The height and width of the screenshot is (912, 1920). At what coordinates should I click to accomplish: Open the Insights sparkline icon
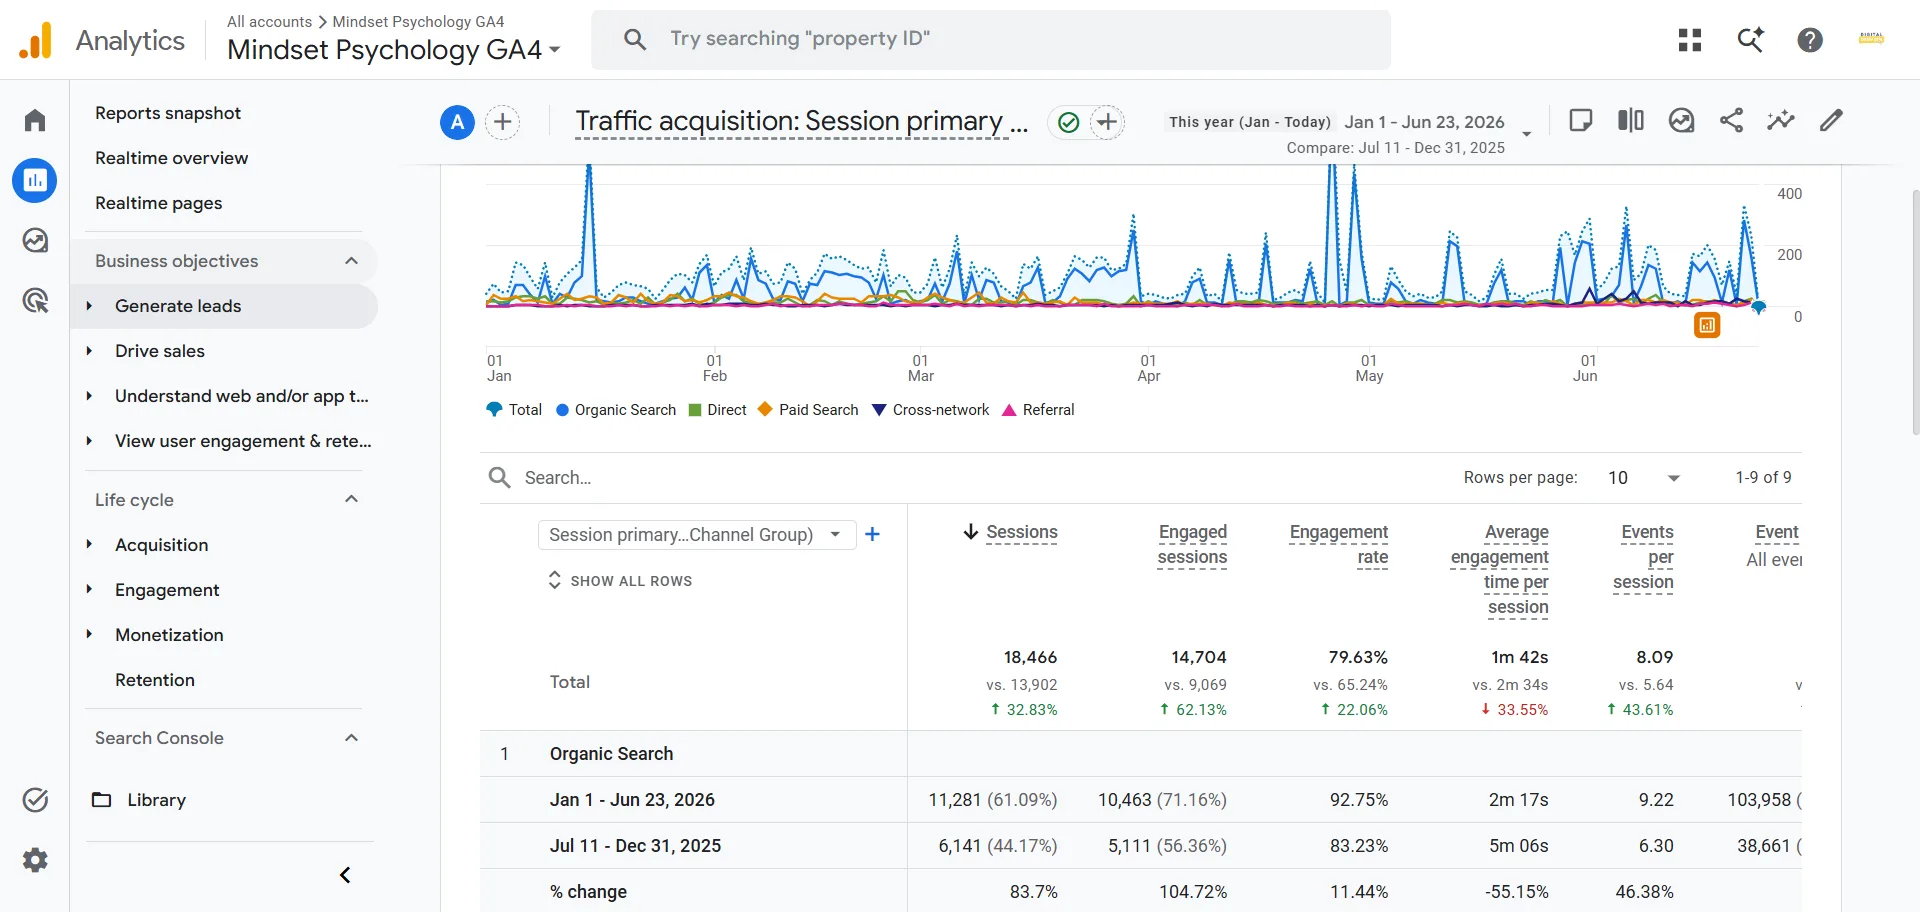(1781, 121)
